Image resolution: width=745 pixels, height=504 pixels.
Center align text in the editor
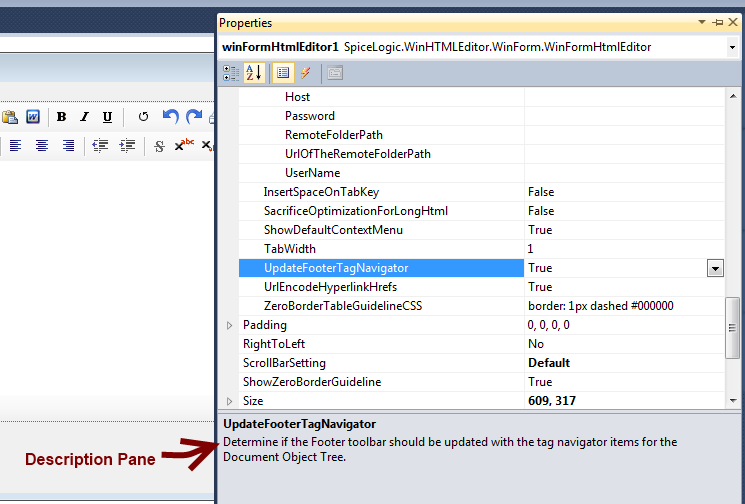click(x=42, y=146)
